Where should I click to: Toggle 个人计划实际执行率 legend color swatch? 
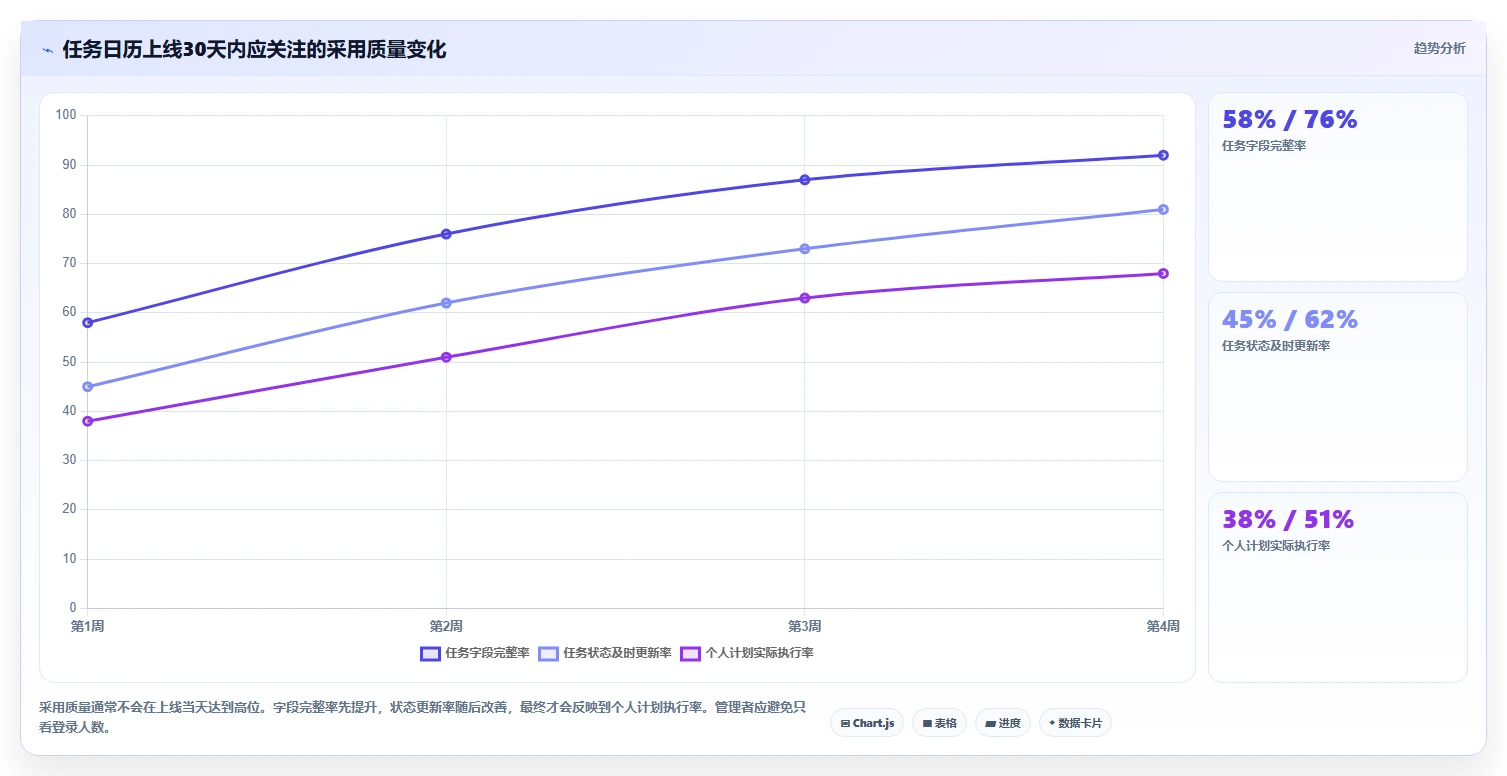[690, 653]
